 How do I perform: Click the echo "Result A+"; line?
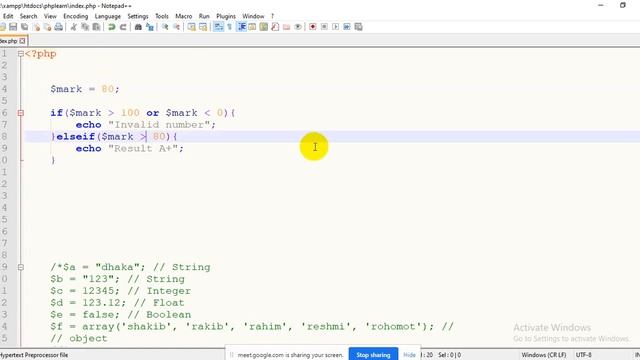coord(129,148)
